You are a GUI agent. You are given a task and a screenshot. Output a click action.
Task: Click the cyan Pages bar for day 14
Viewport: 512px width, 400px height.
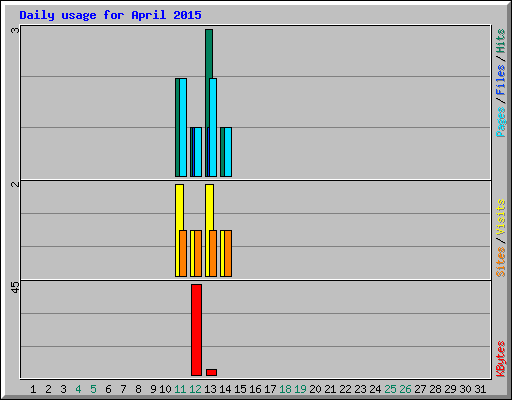pyautogui.click(x=228, y=152)
